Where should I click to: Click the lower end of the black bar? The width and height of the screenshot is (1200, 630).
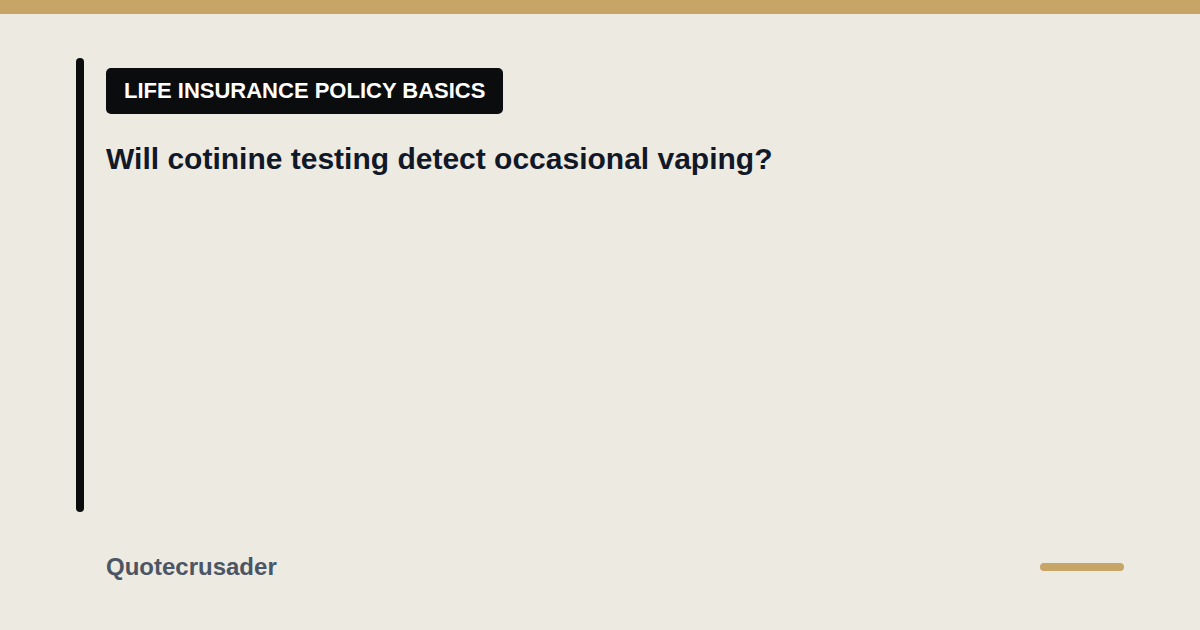[80, 505]
